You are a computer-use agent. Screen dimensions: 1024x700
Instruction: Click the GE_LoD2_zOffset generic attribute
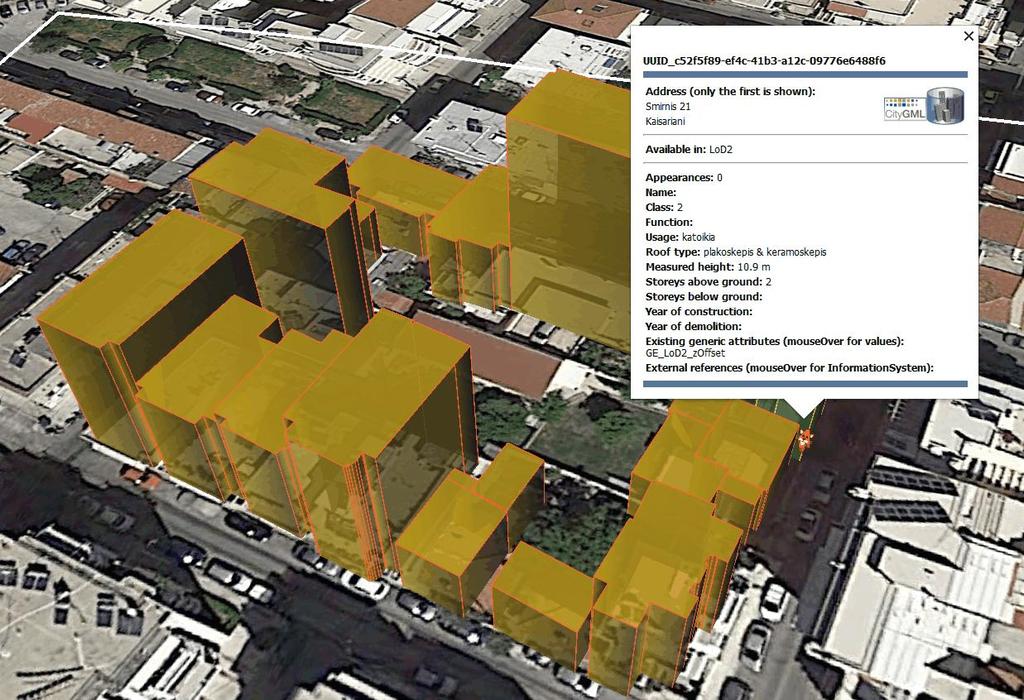[685, 353]
